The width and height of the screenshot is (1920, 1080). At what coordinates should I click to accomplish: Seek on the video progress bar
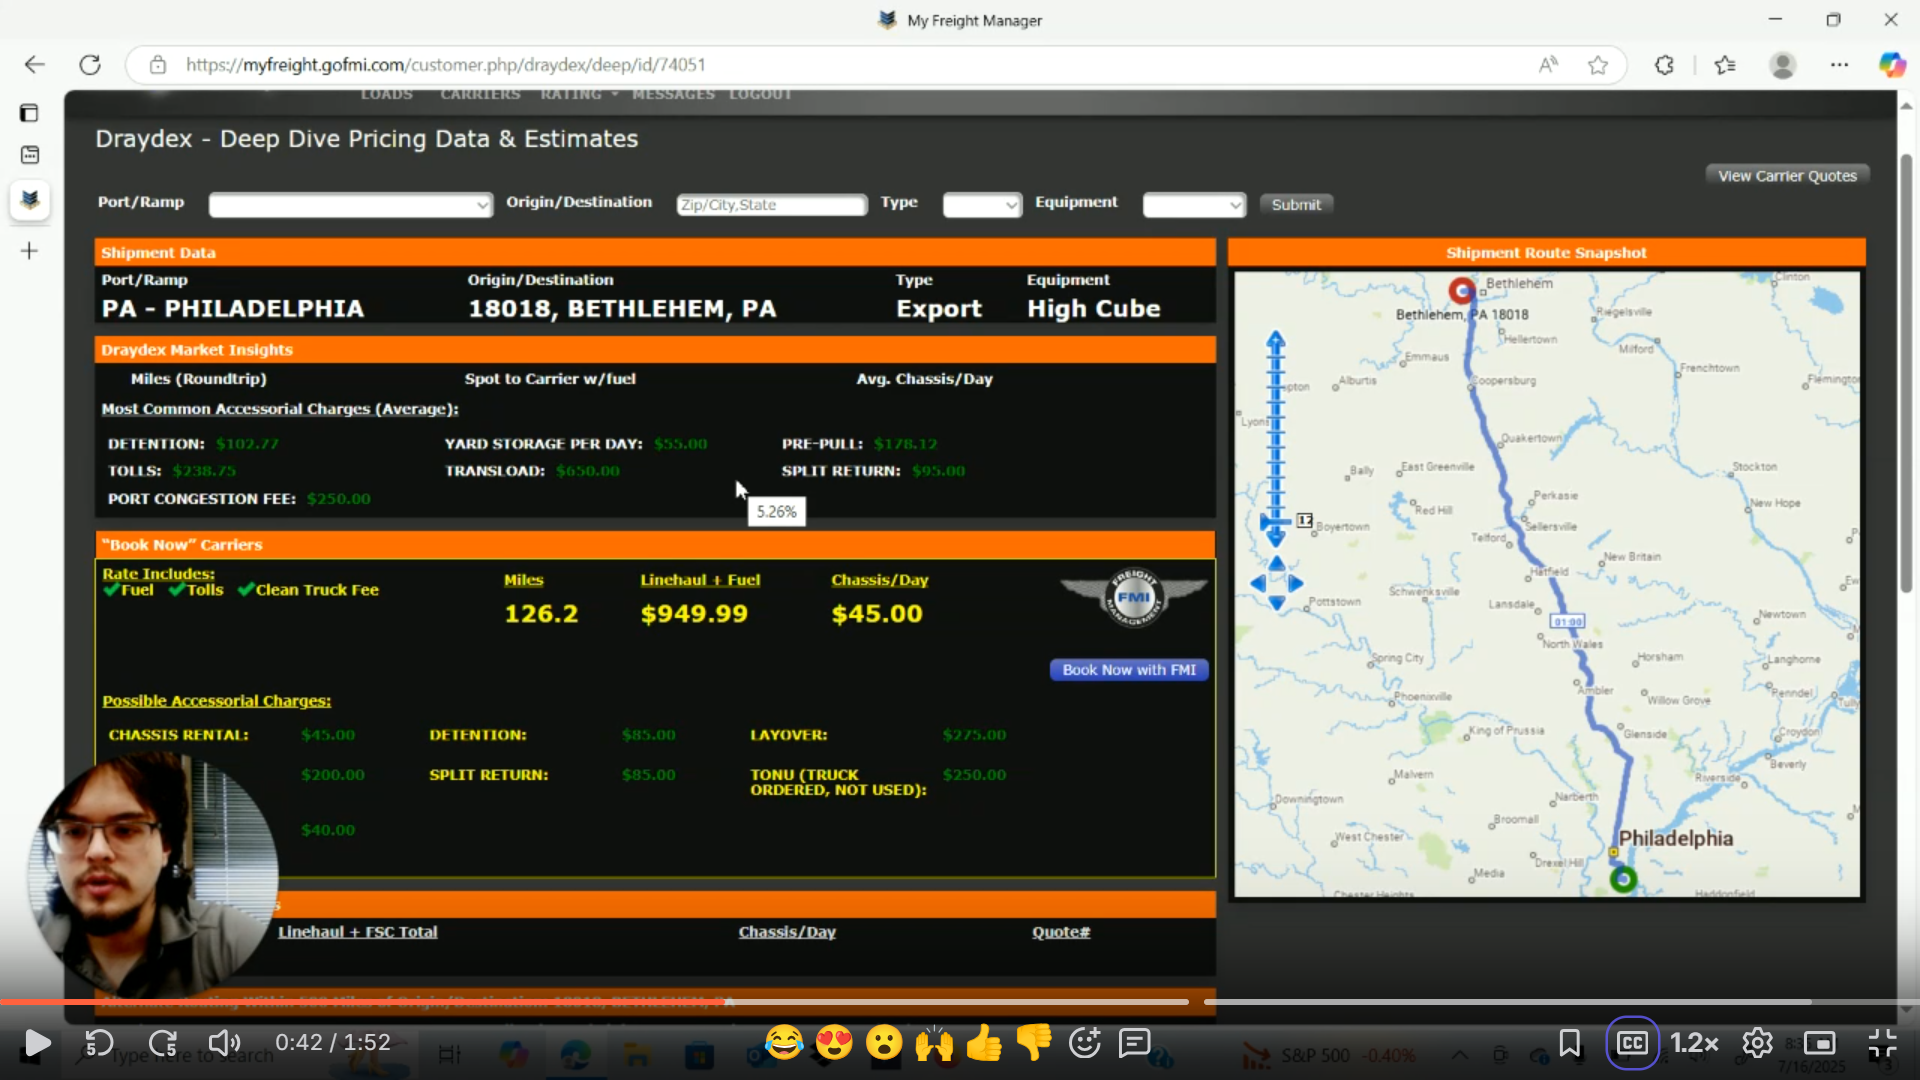pyautogui.click(x=960, y=1001)
